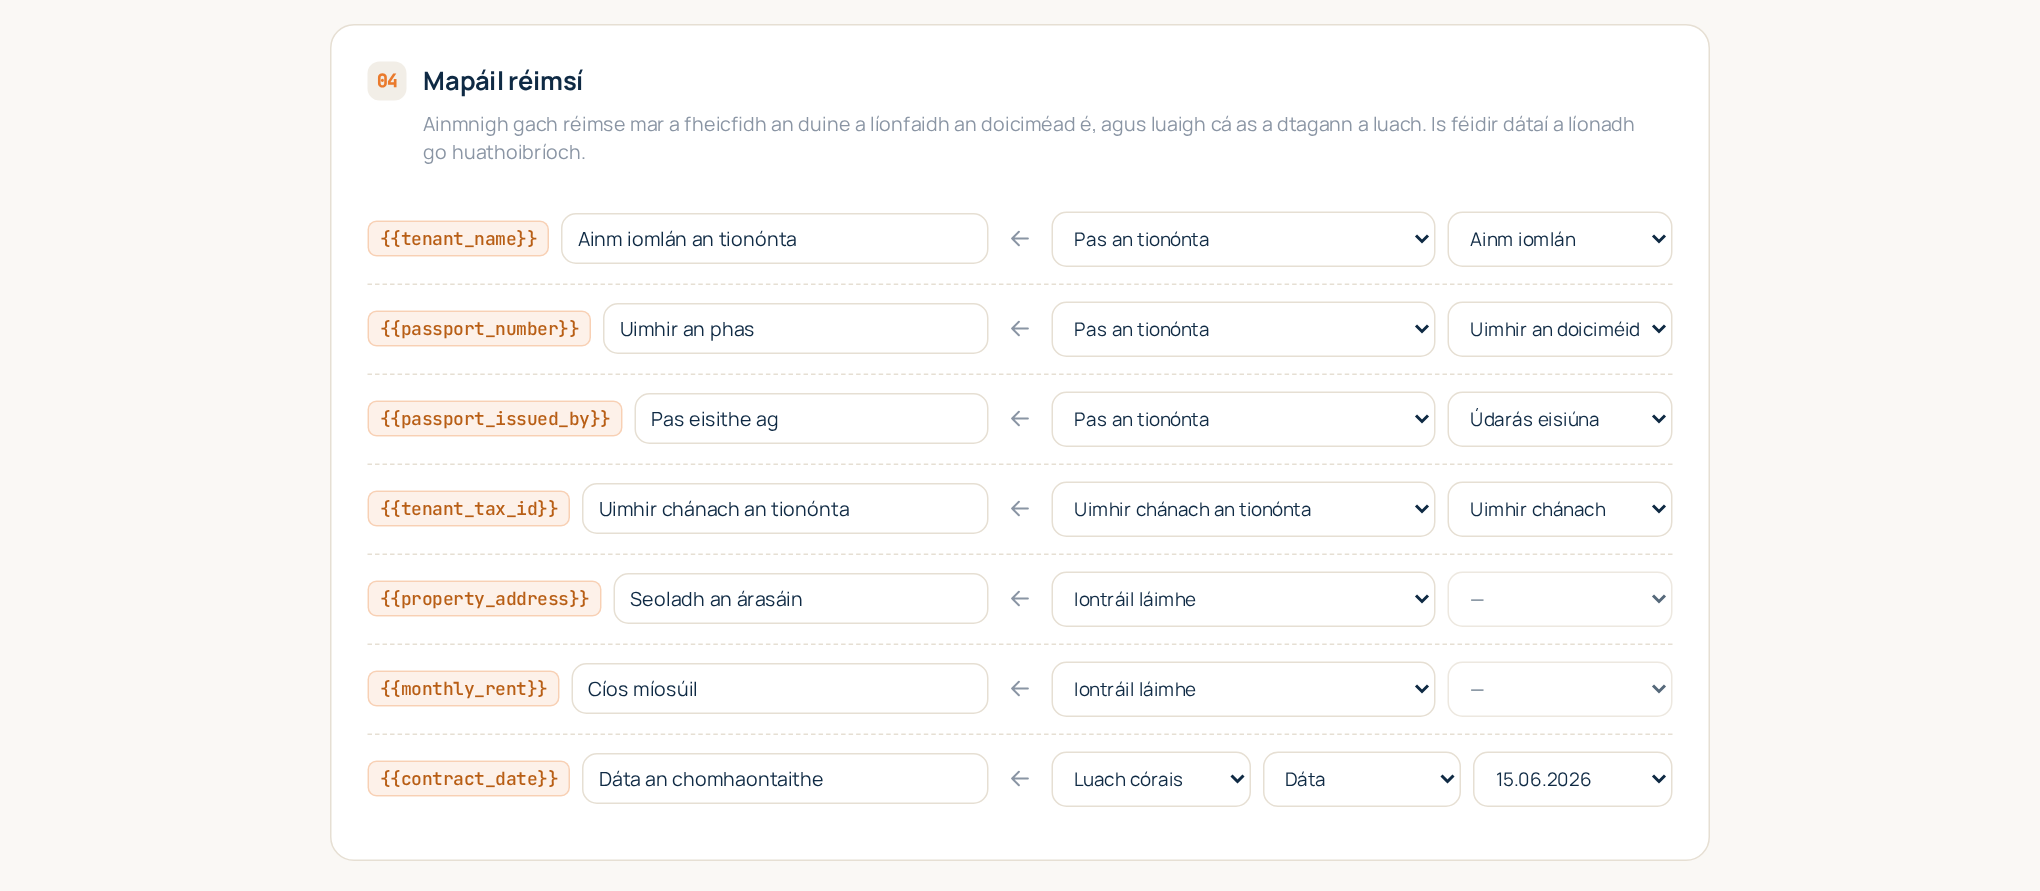Edit the 'Ainm iomlán an tionónta' label field

click(x=775, y=239)
